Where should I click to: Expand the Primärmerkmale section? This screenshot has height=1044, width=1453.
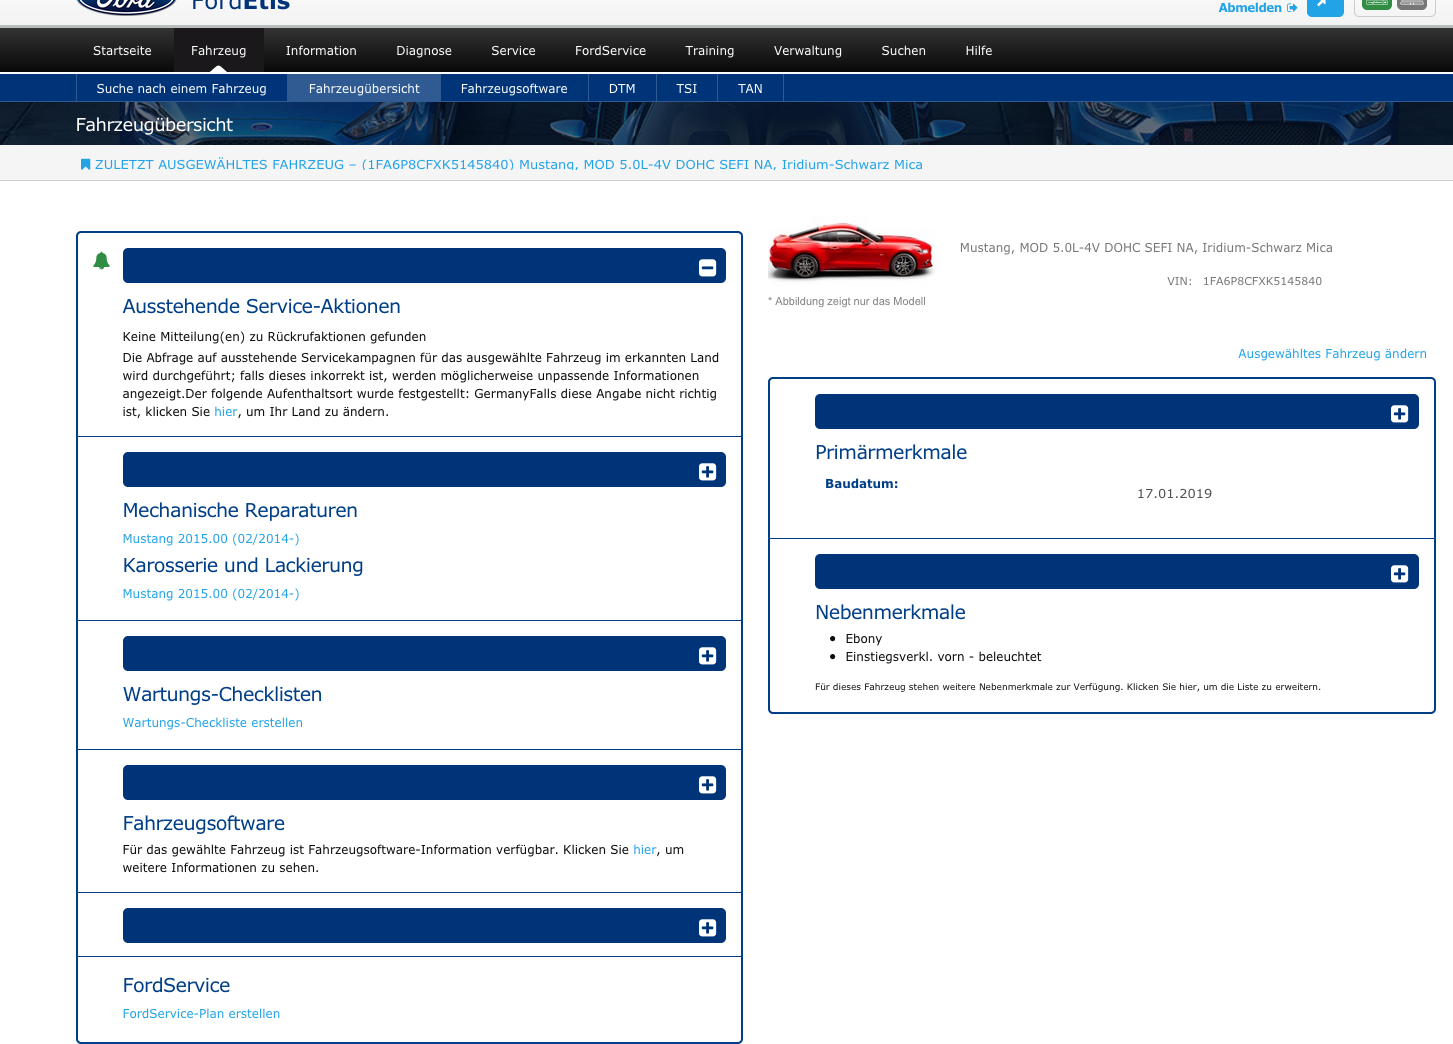tap(1399, 413)
